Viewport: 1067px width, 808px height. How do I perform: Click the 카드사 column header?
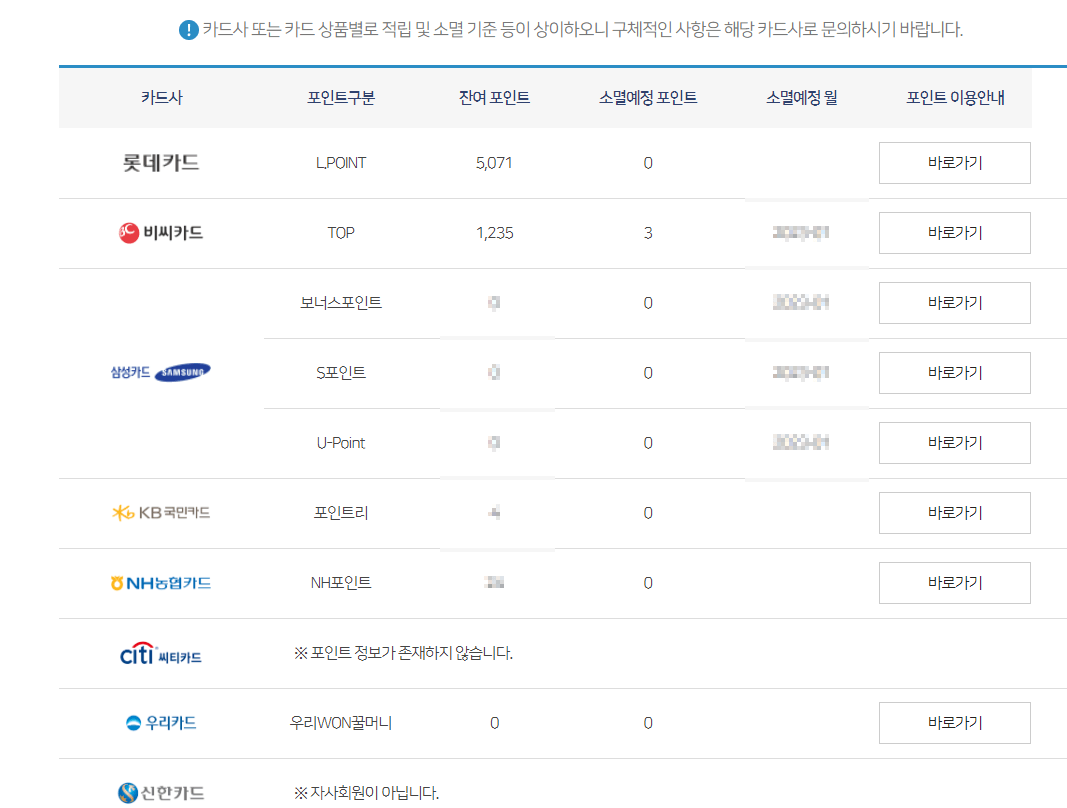tap(159, 97)
